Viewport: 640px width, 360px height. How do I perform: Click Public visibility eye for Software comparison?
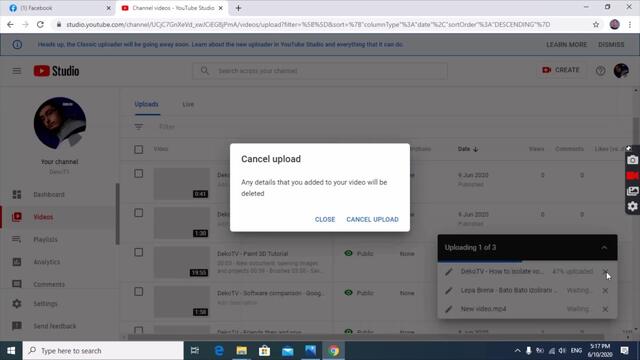click(348, 293)
